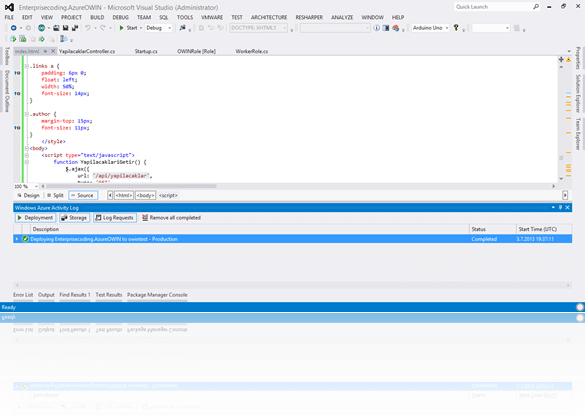
Task: Select the <body> breadcrumb tag
Action: [146, 195]
